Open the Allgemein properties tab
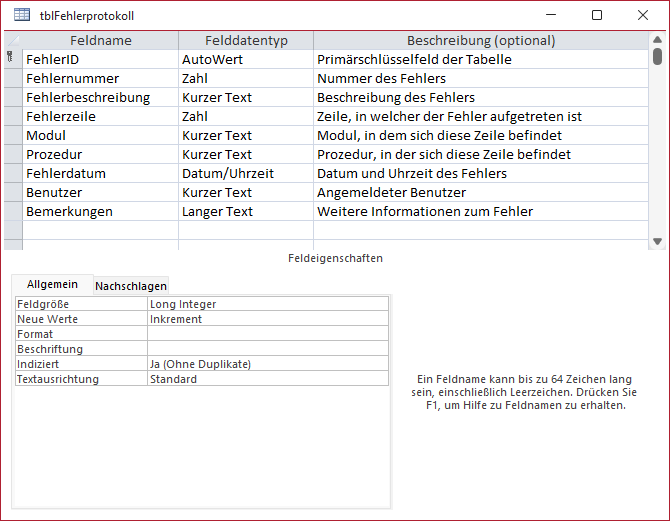The image size is (670, 521). 52,285
